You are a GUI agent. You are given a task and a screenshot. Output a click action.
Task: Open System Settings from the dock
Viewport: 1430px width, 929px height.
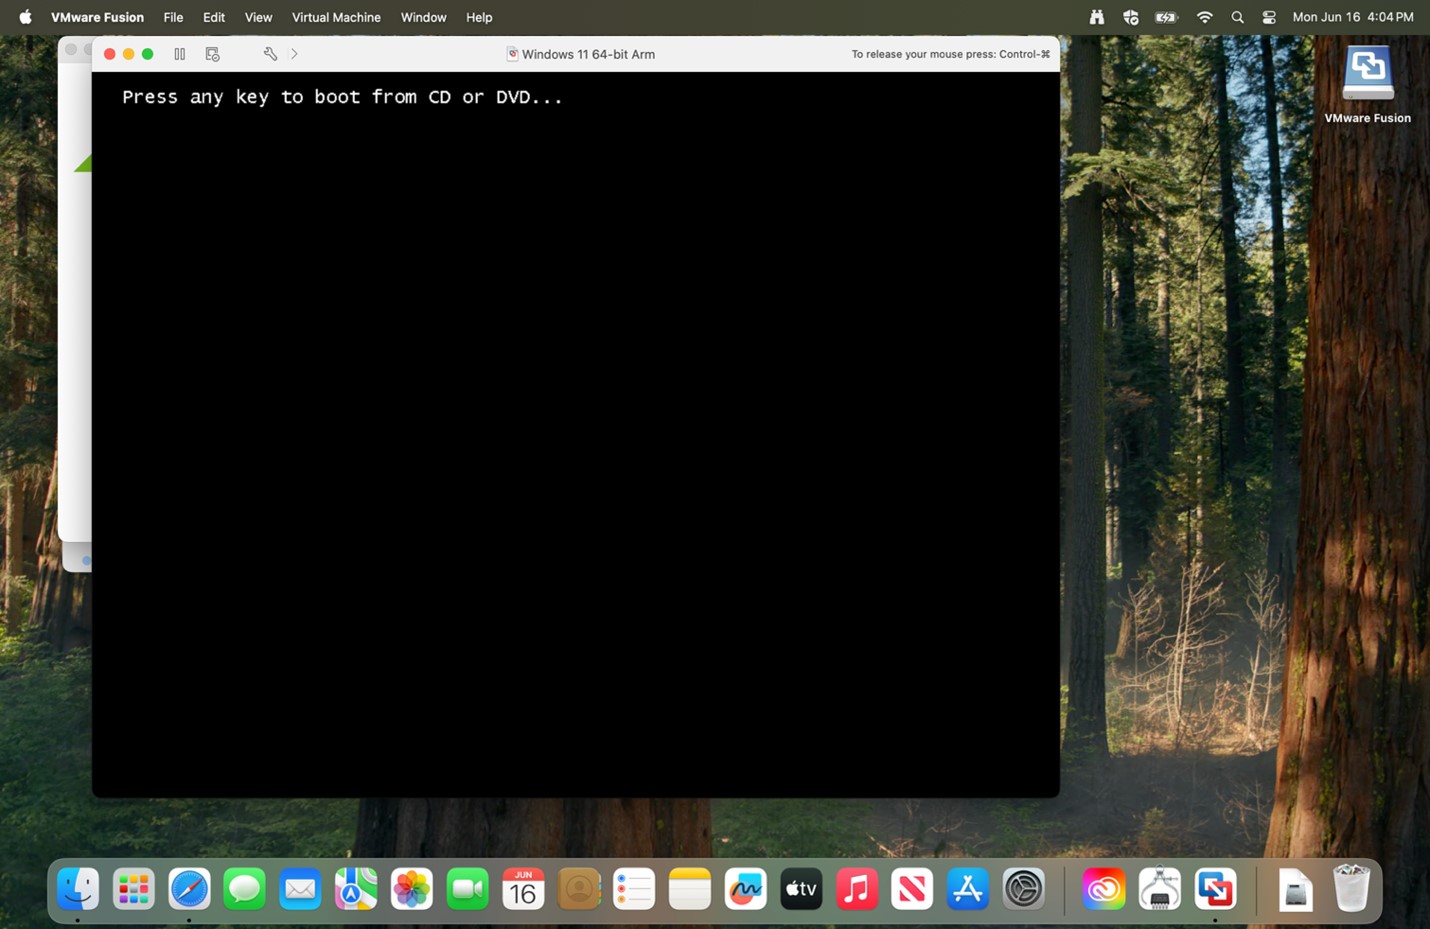click(x=1023, y=889)
